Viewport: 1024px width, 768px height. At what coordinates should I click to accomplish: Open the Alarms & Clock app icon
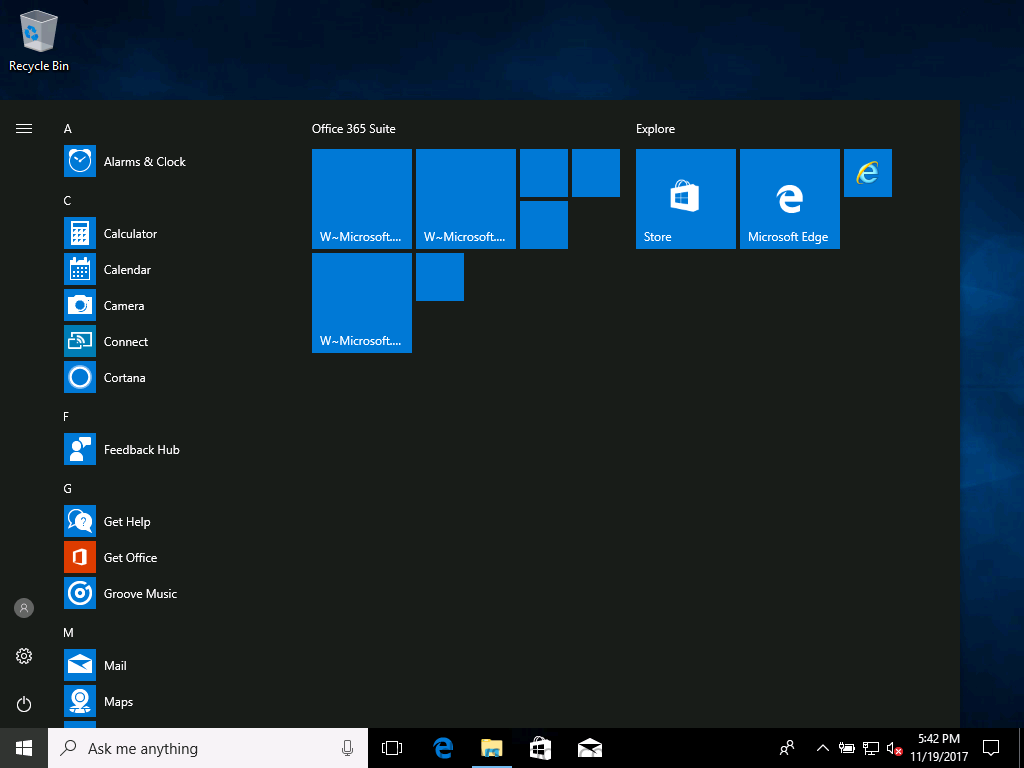pos(80,161)
